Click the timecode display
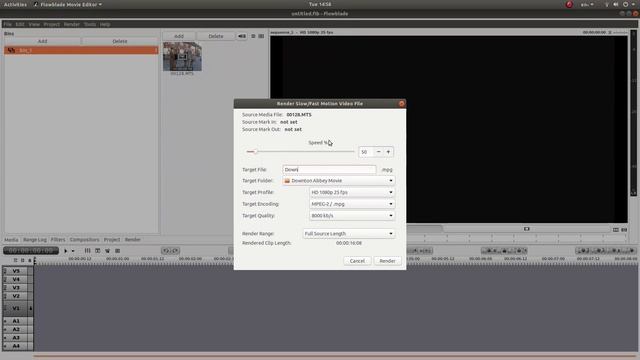 [31, 251]
